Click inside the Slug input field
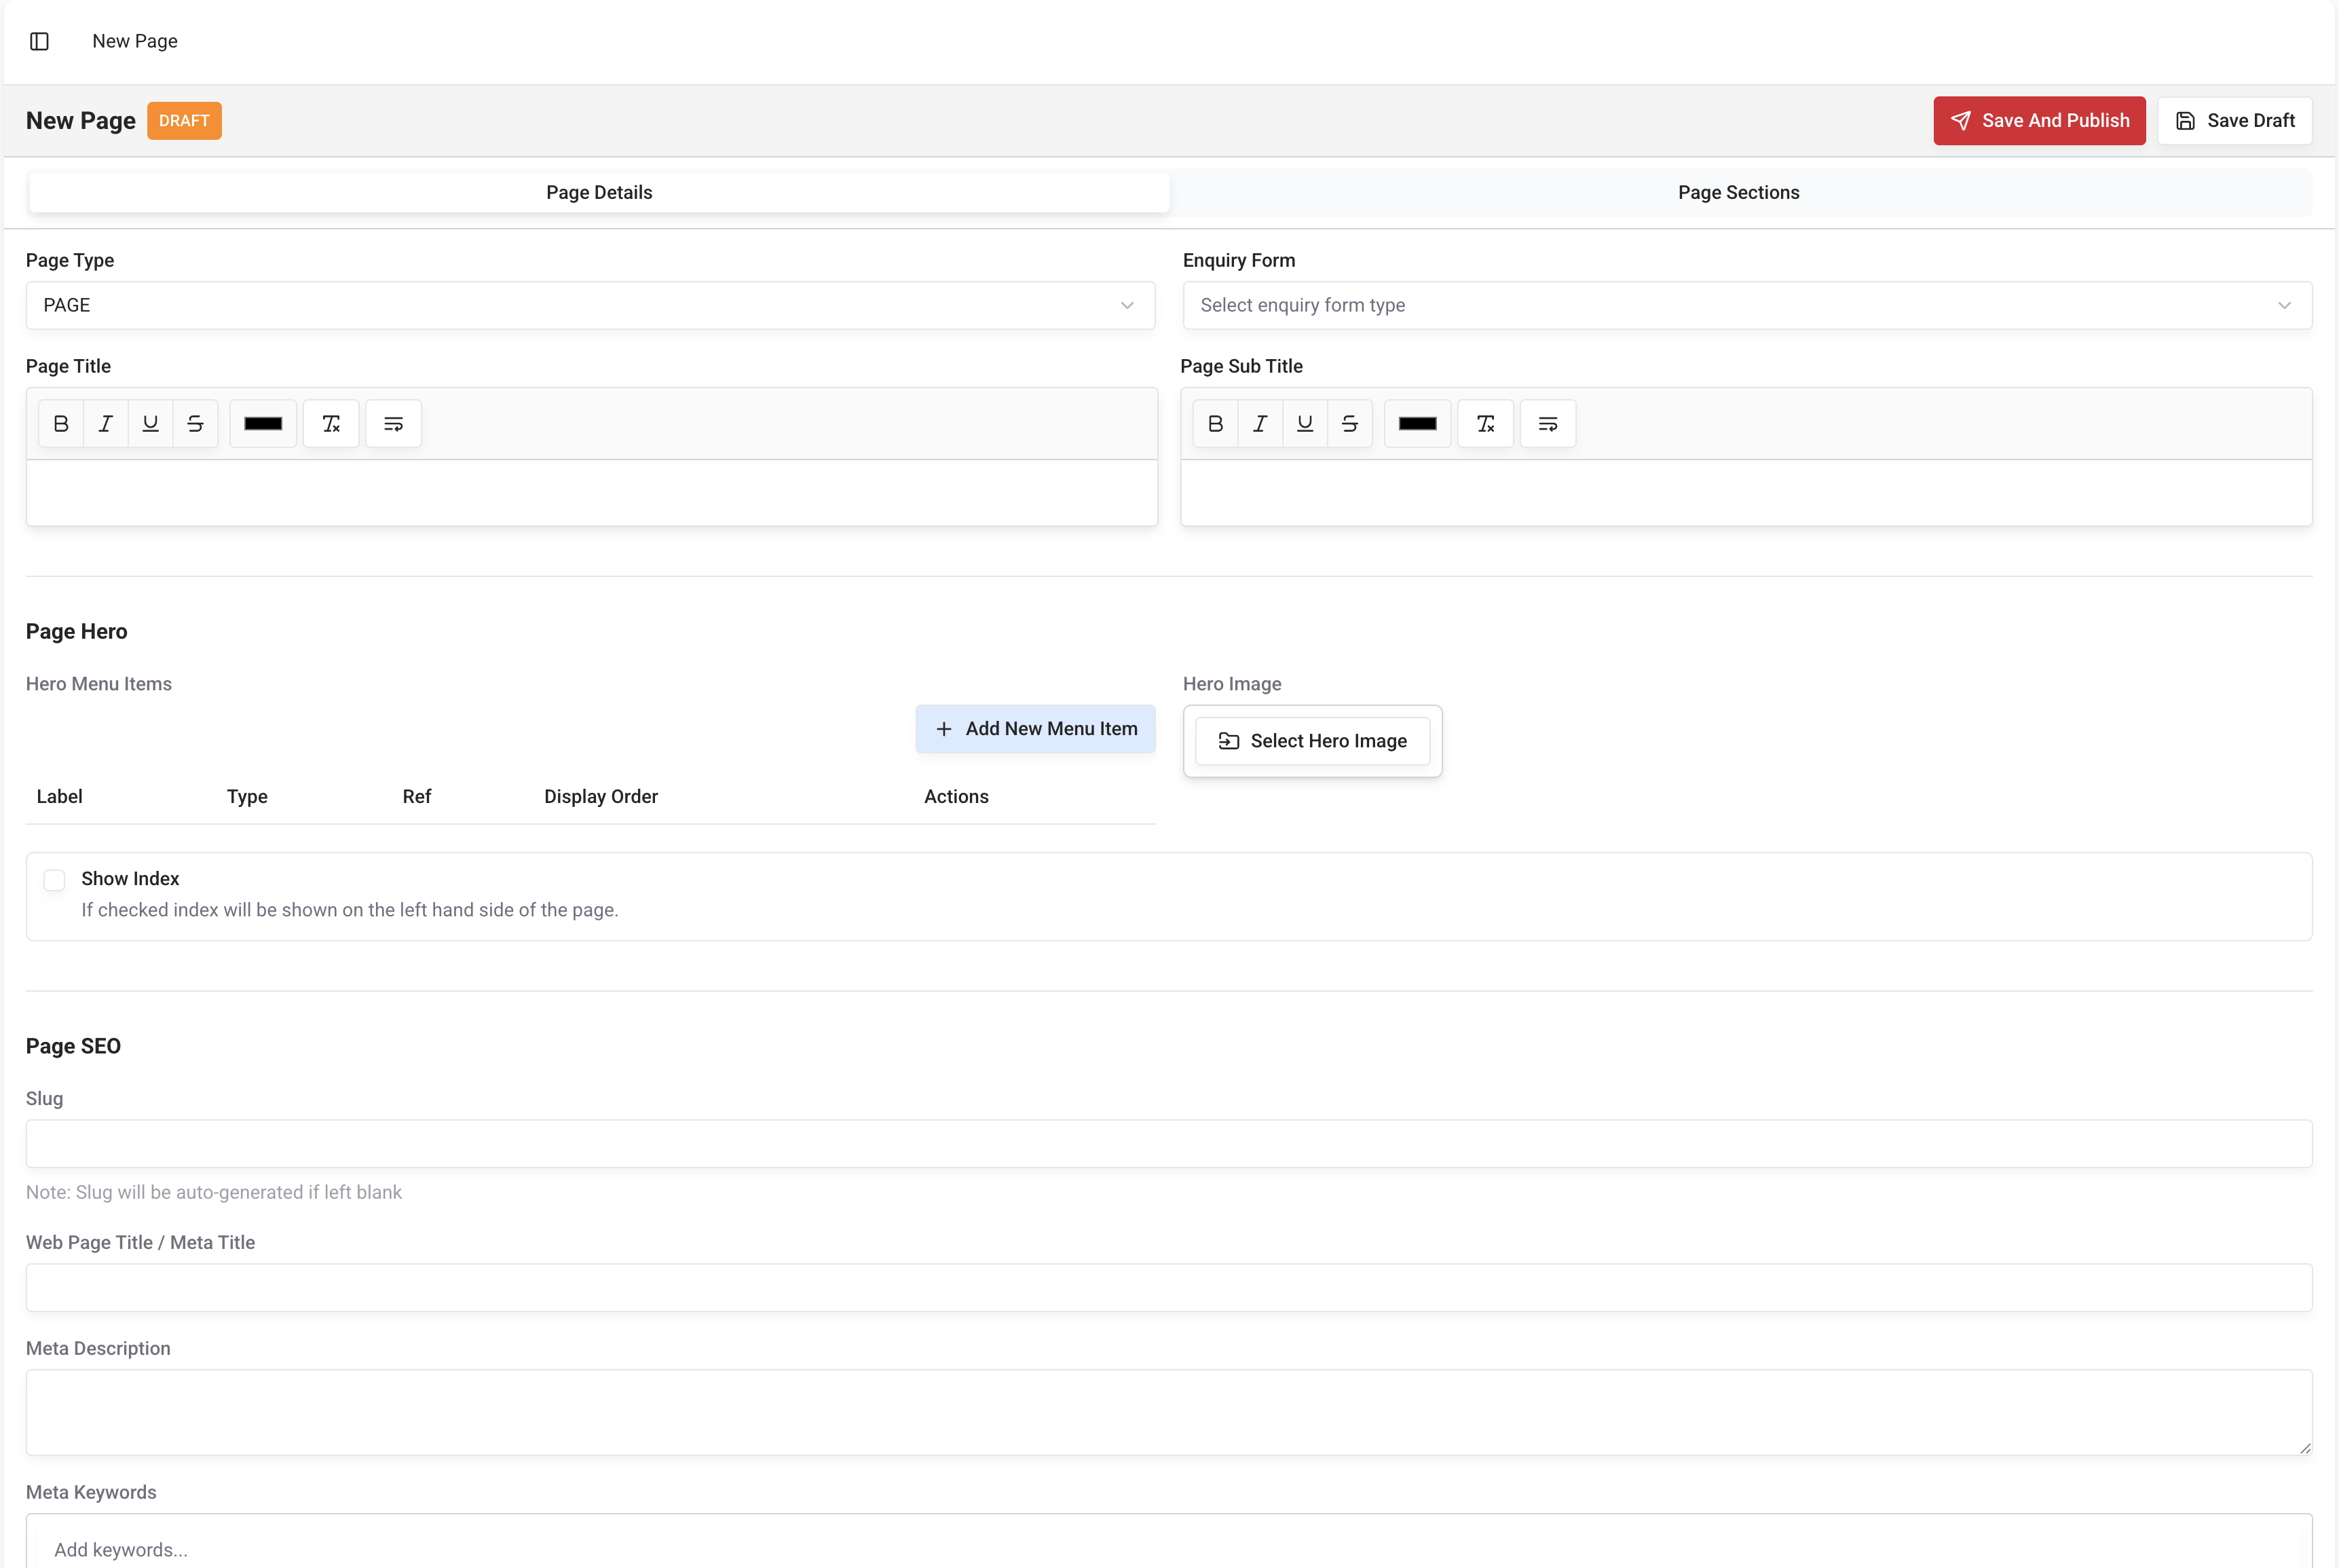The height and width of the screenshot is (1568, 2339). [1169, 1143]
